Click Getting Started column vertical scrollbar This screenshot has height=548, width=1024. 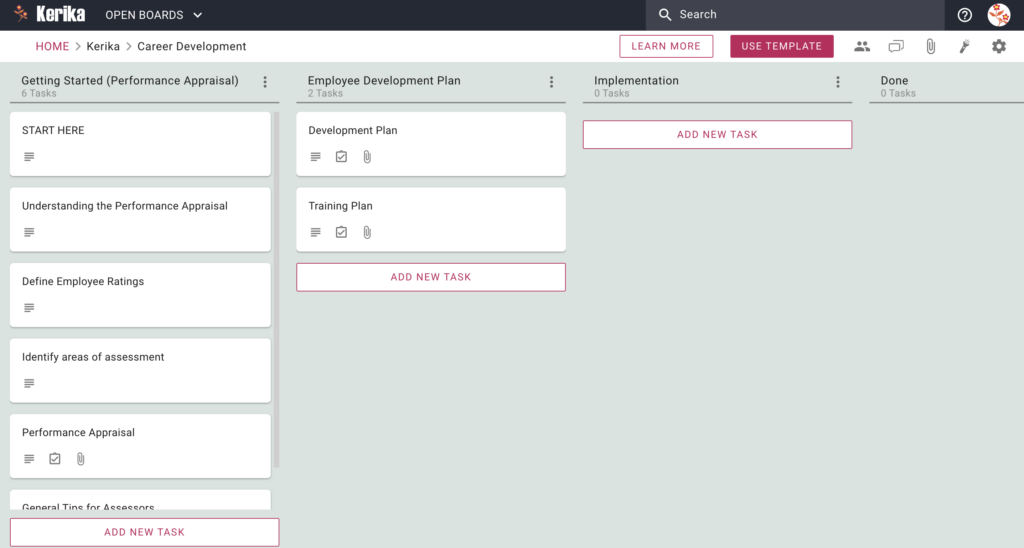(277, 290)
